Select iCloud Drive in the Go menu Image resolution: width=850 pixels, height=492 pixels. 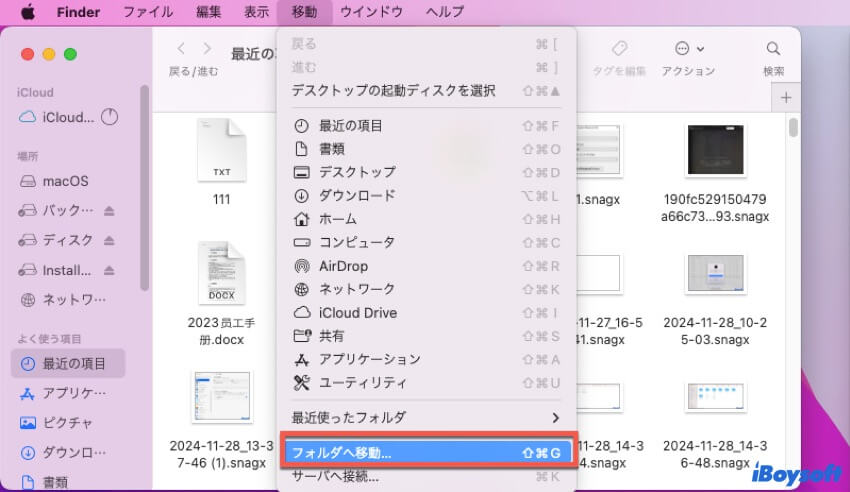[426, 313]
